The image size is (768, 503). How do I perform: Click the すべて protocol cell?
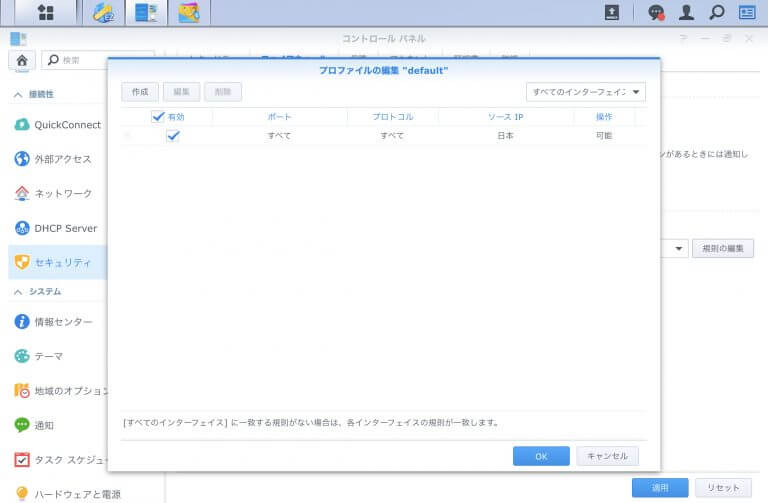(x=392, y=136)
